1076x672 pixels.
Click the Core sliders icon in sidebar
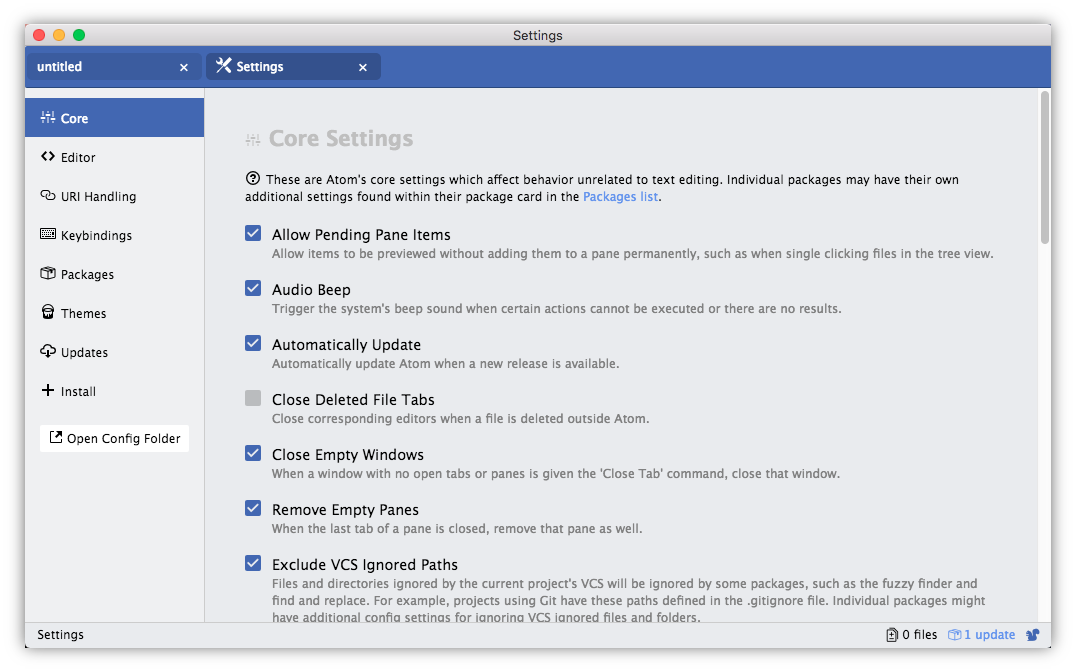click(47, 117)
